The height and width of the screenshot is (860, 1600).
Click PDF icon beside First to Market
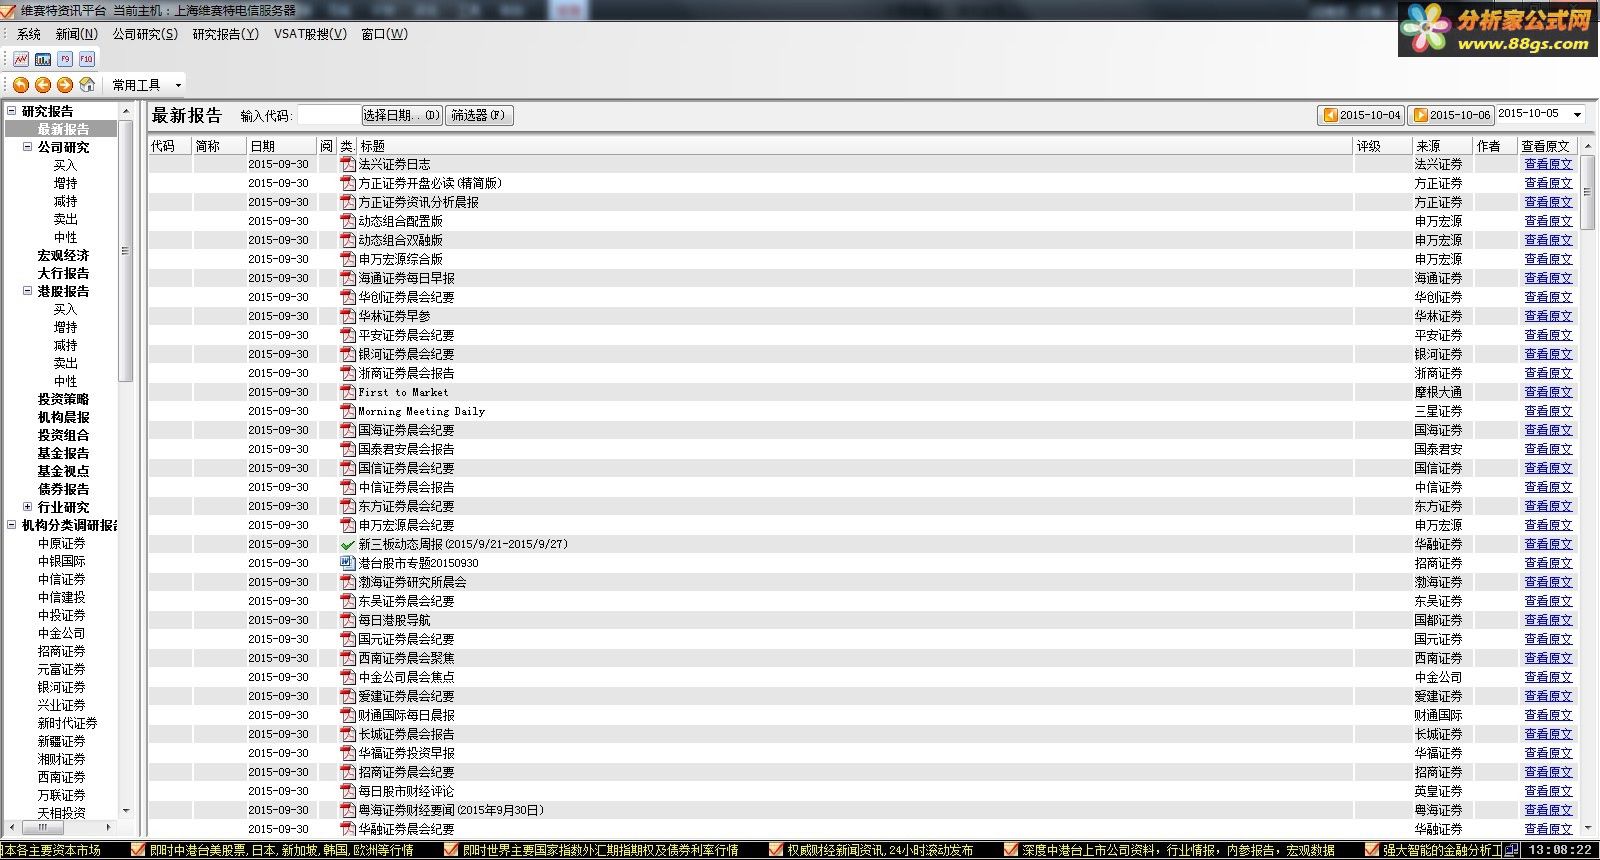click(348, 392)
